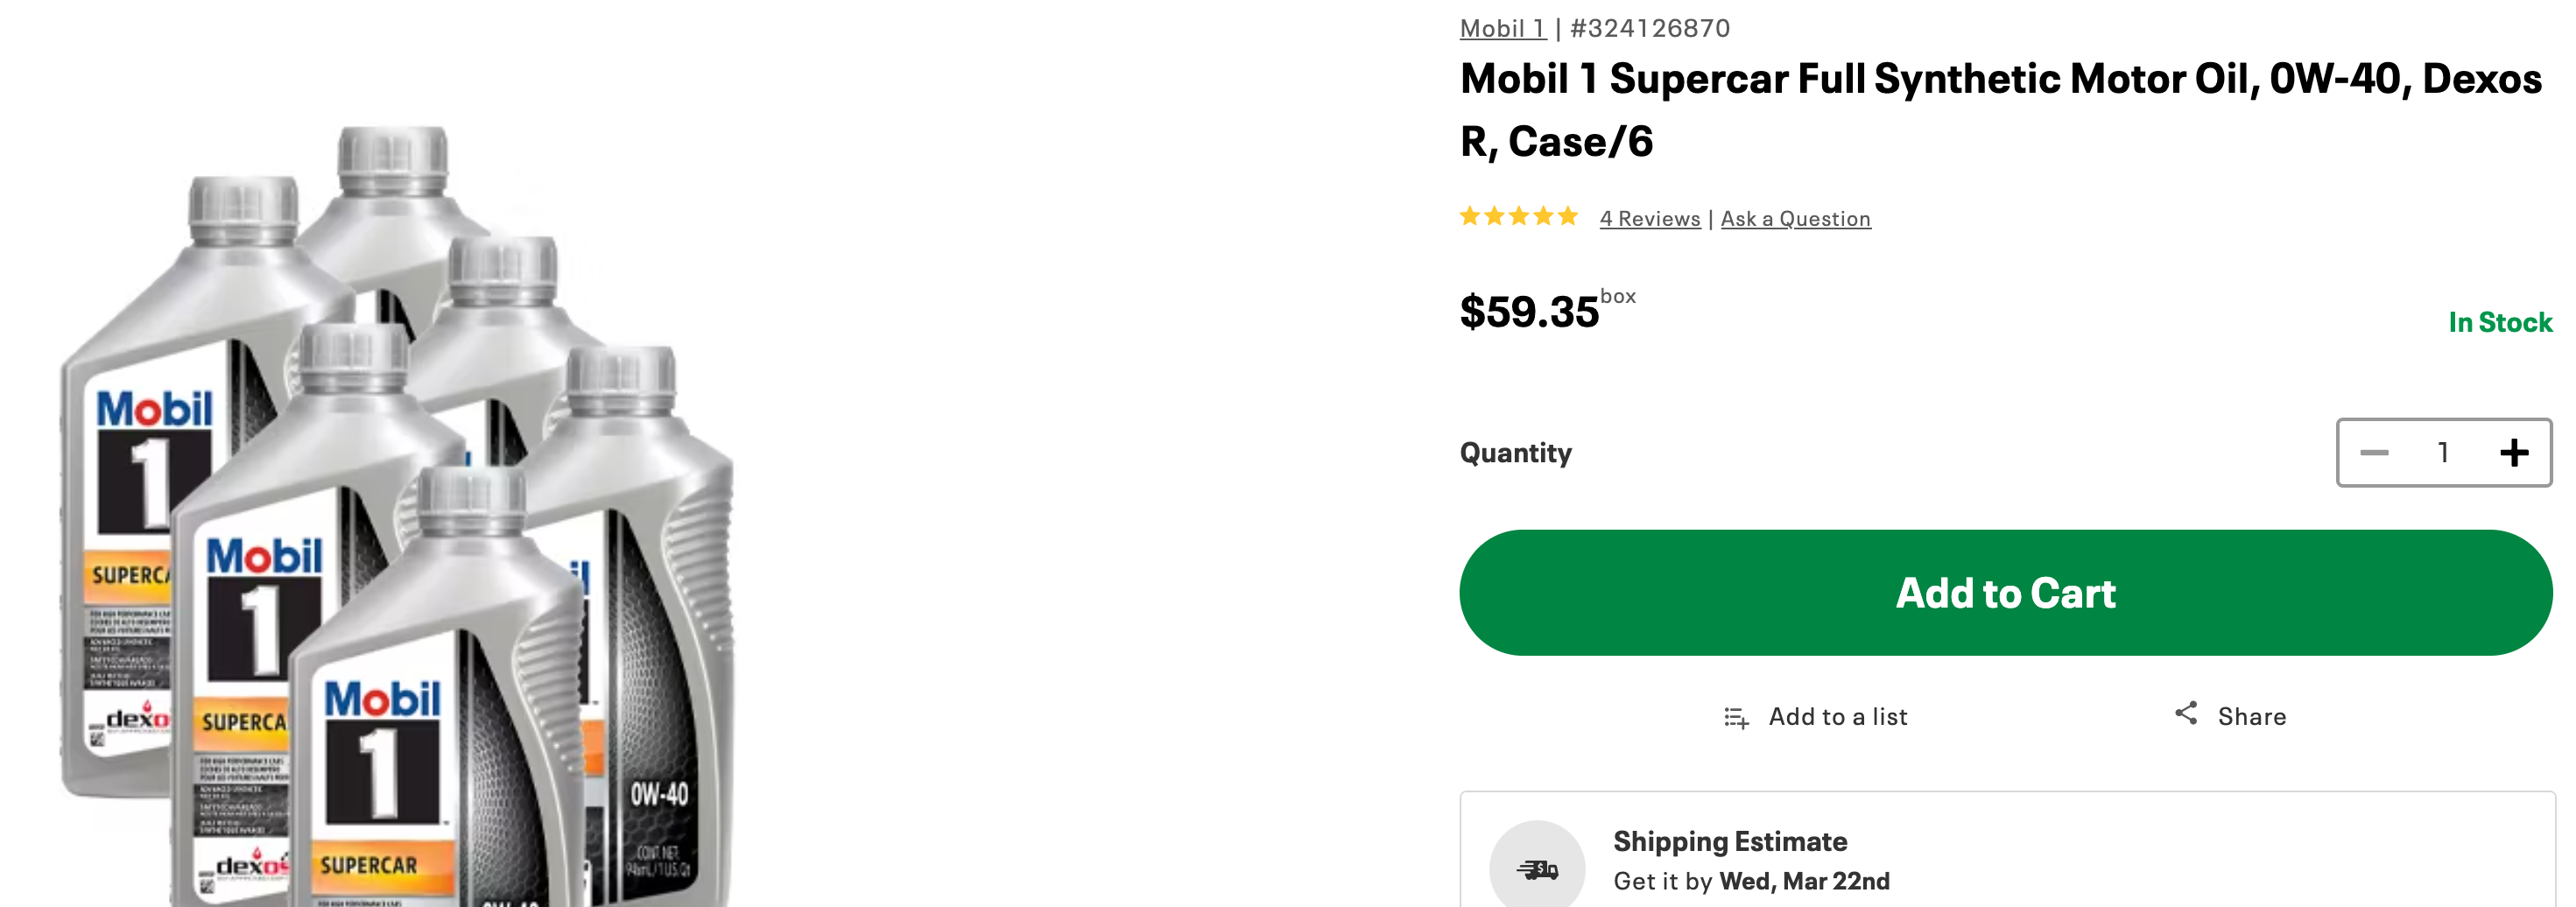Screen dimensions: 2576x907
Task: Click the In Stock status label
Action: coord(2500,323)
